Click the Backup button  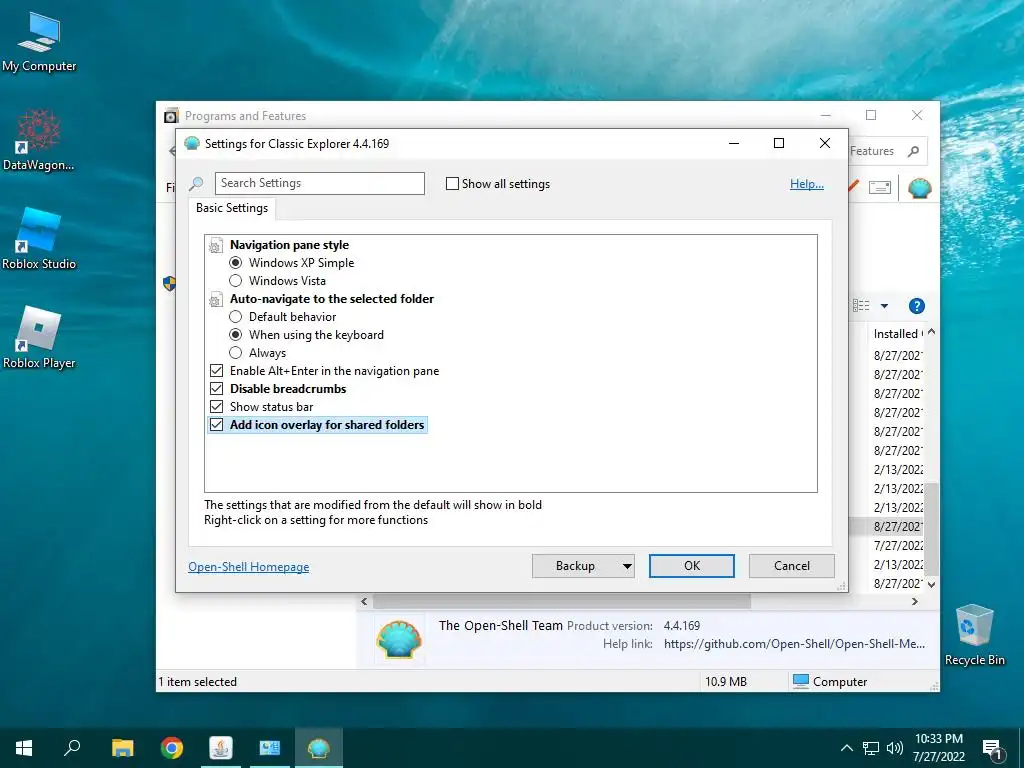tap(575, 566)
